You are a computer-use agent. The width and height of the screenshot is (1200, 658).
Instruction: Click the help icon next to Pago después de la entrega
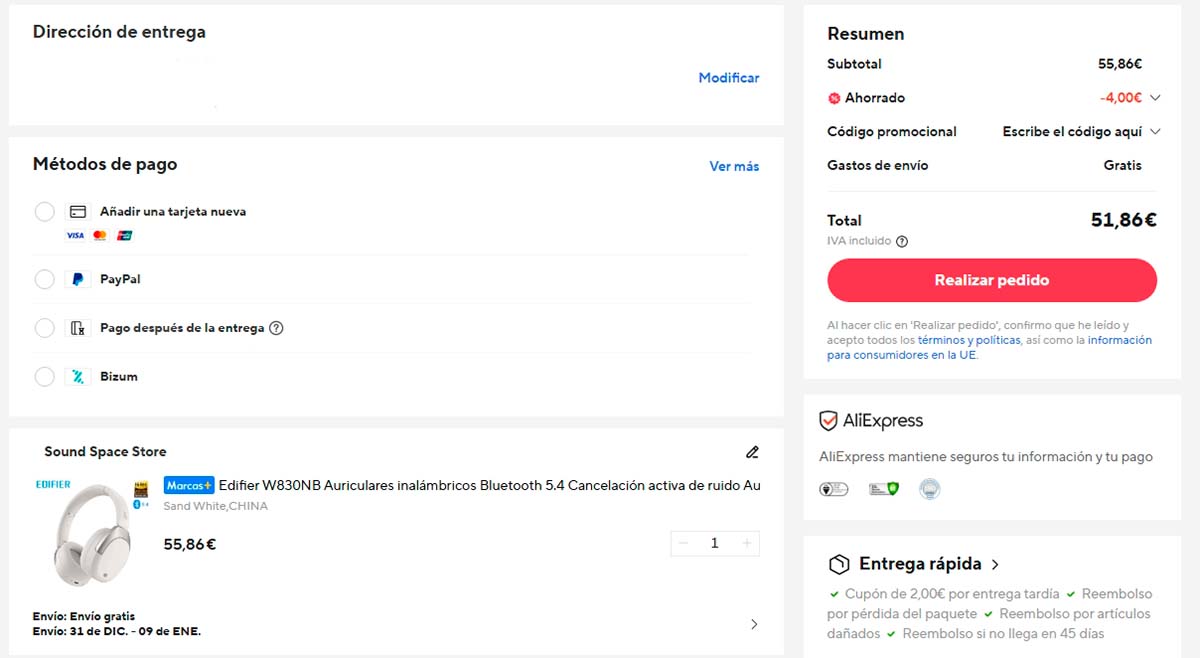tap(277, 328)
